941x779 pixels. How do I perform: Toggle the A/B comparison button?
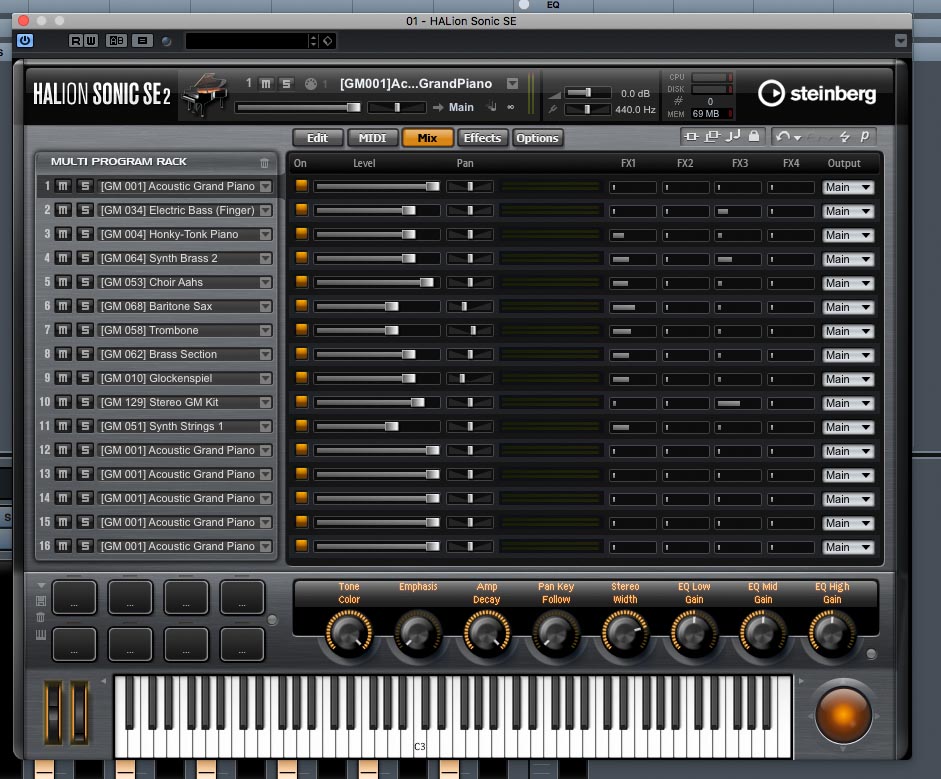[x=116, y=41]
